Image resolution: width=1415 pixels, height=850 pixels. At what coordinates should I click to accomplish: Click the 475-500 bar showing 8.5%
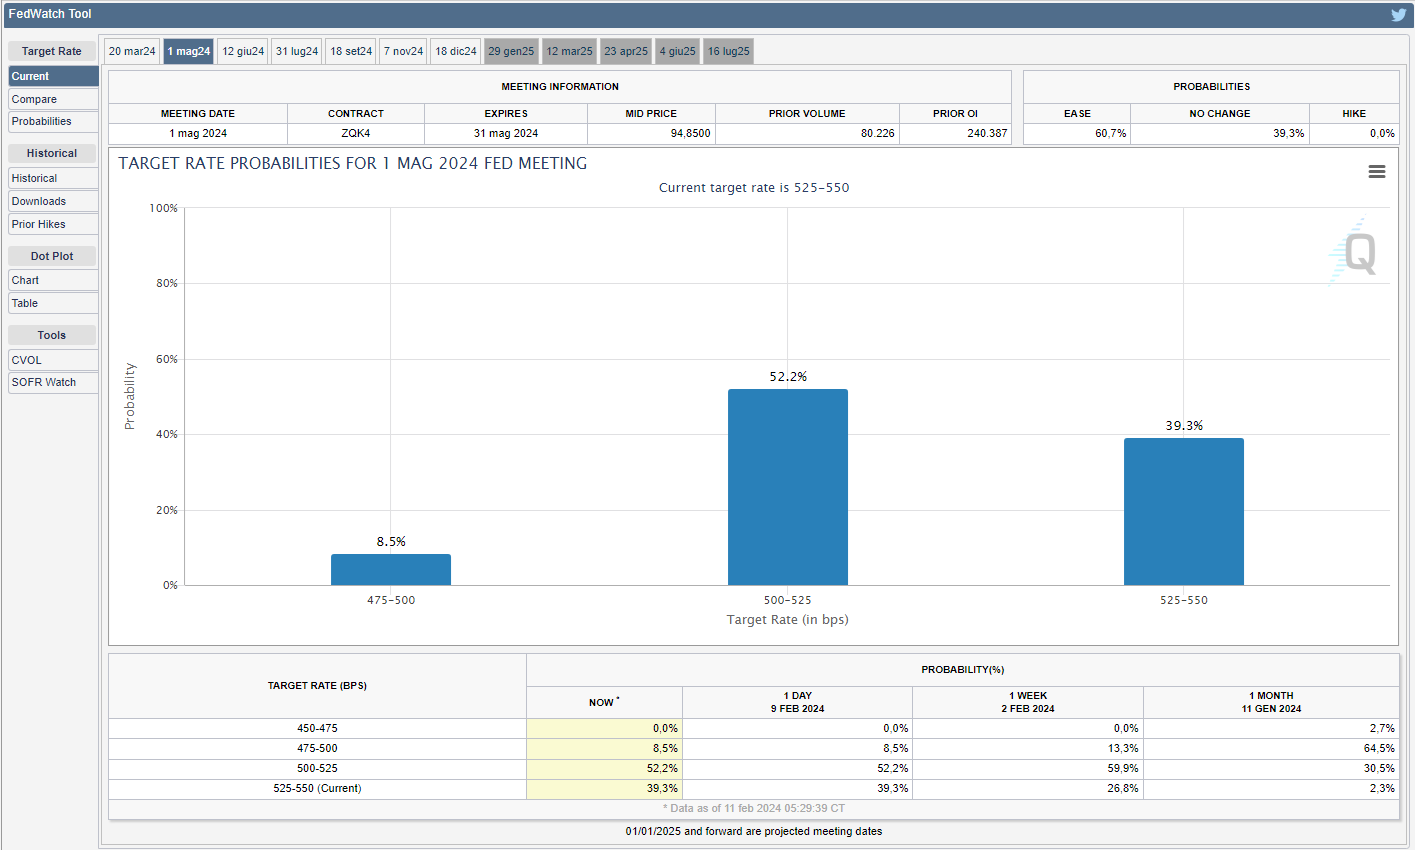[x=391, y=569]
